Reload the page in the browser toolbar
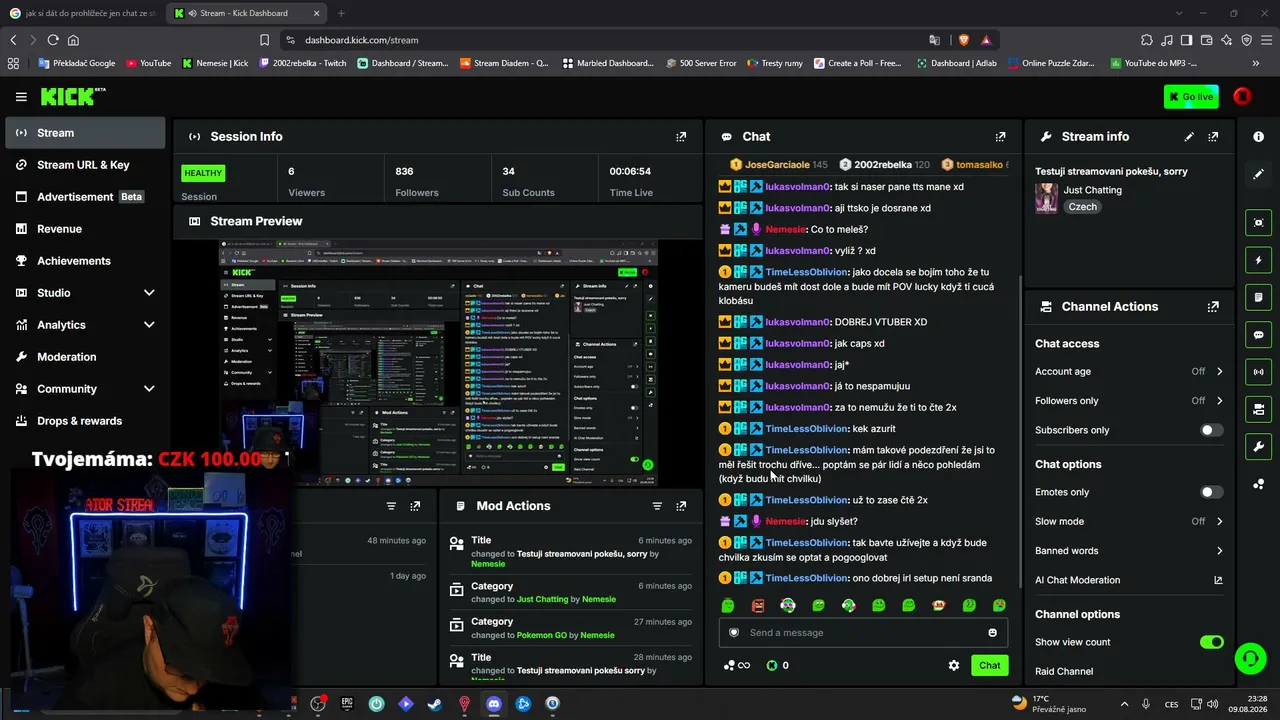 point(54,40)
